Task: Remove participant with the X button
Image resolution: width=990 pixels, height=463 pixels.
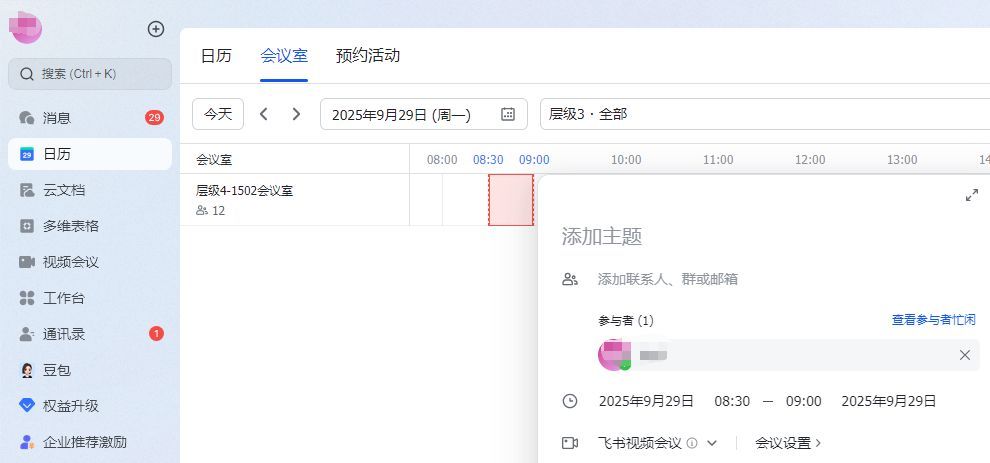Action: 964,355
